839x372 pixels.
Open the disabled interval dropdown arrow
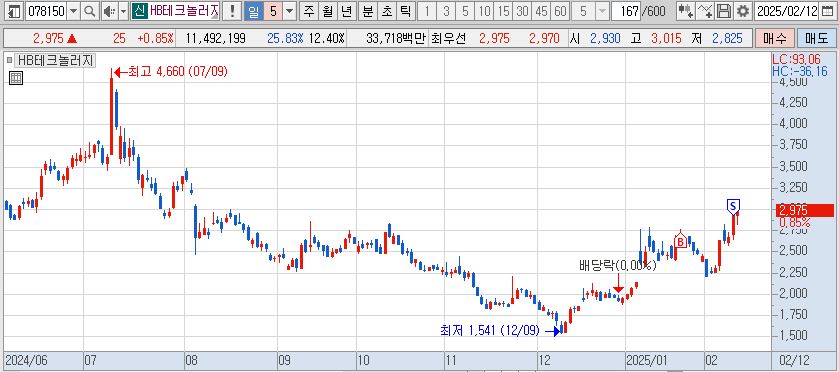point(601,11)
